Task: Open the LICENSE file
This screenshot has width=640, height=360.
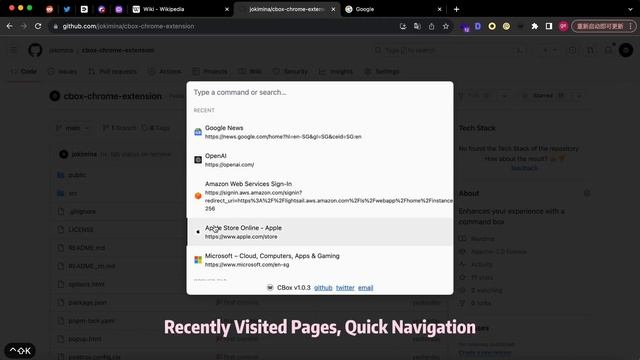Action: [81, 230]
